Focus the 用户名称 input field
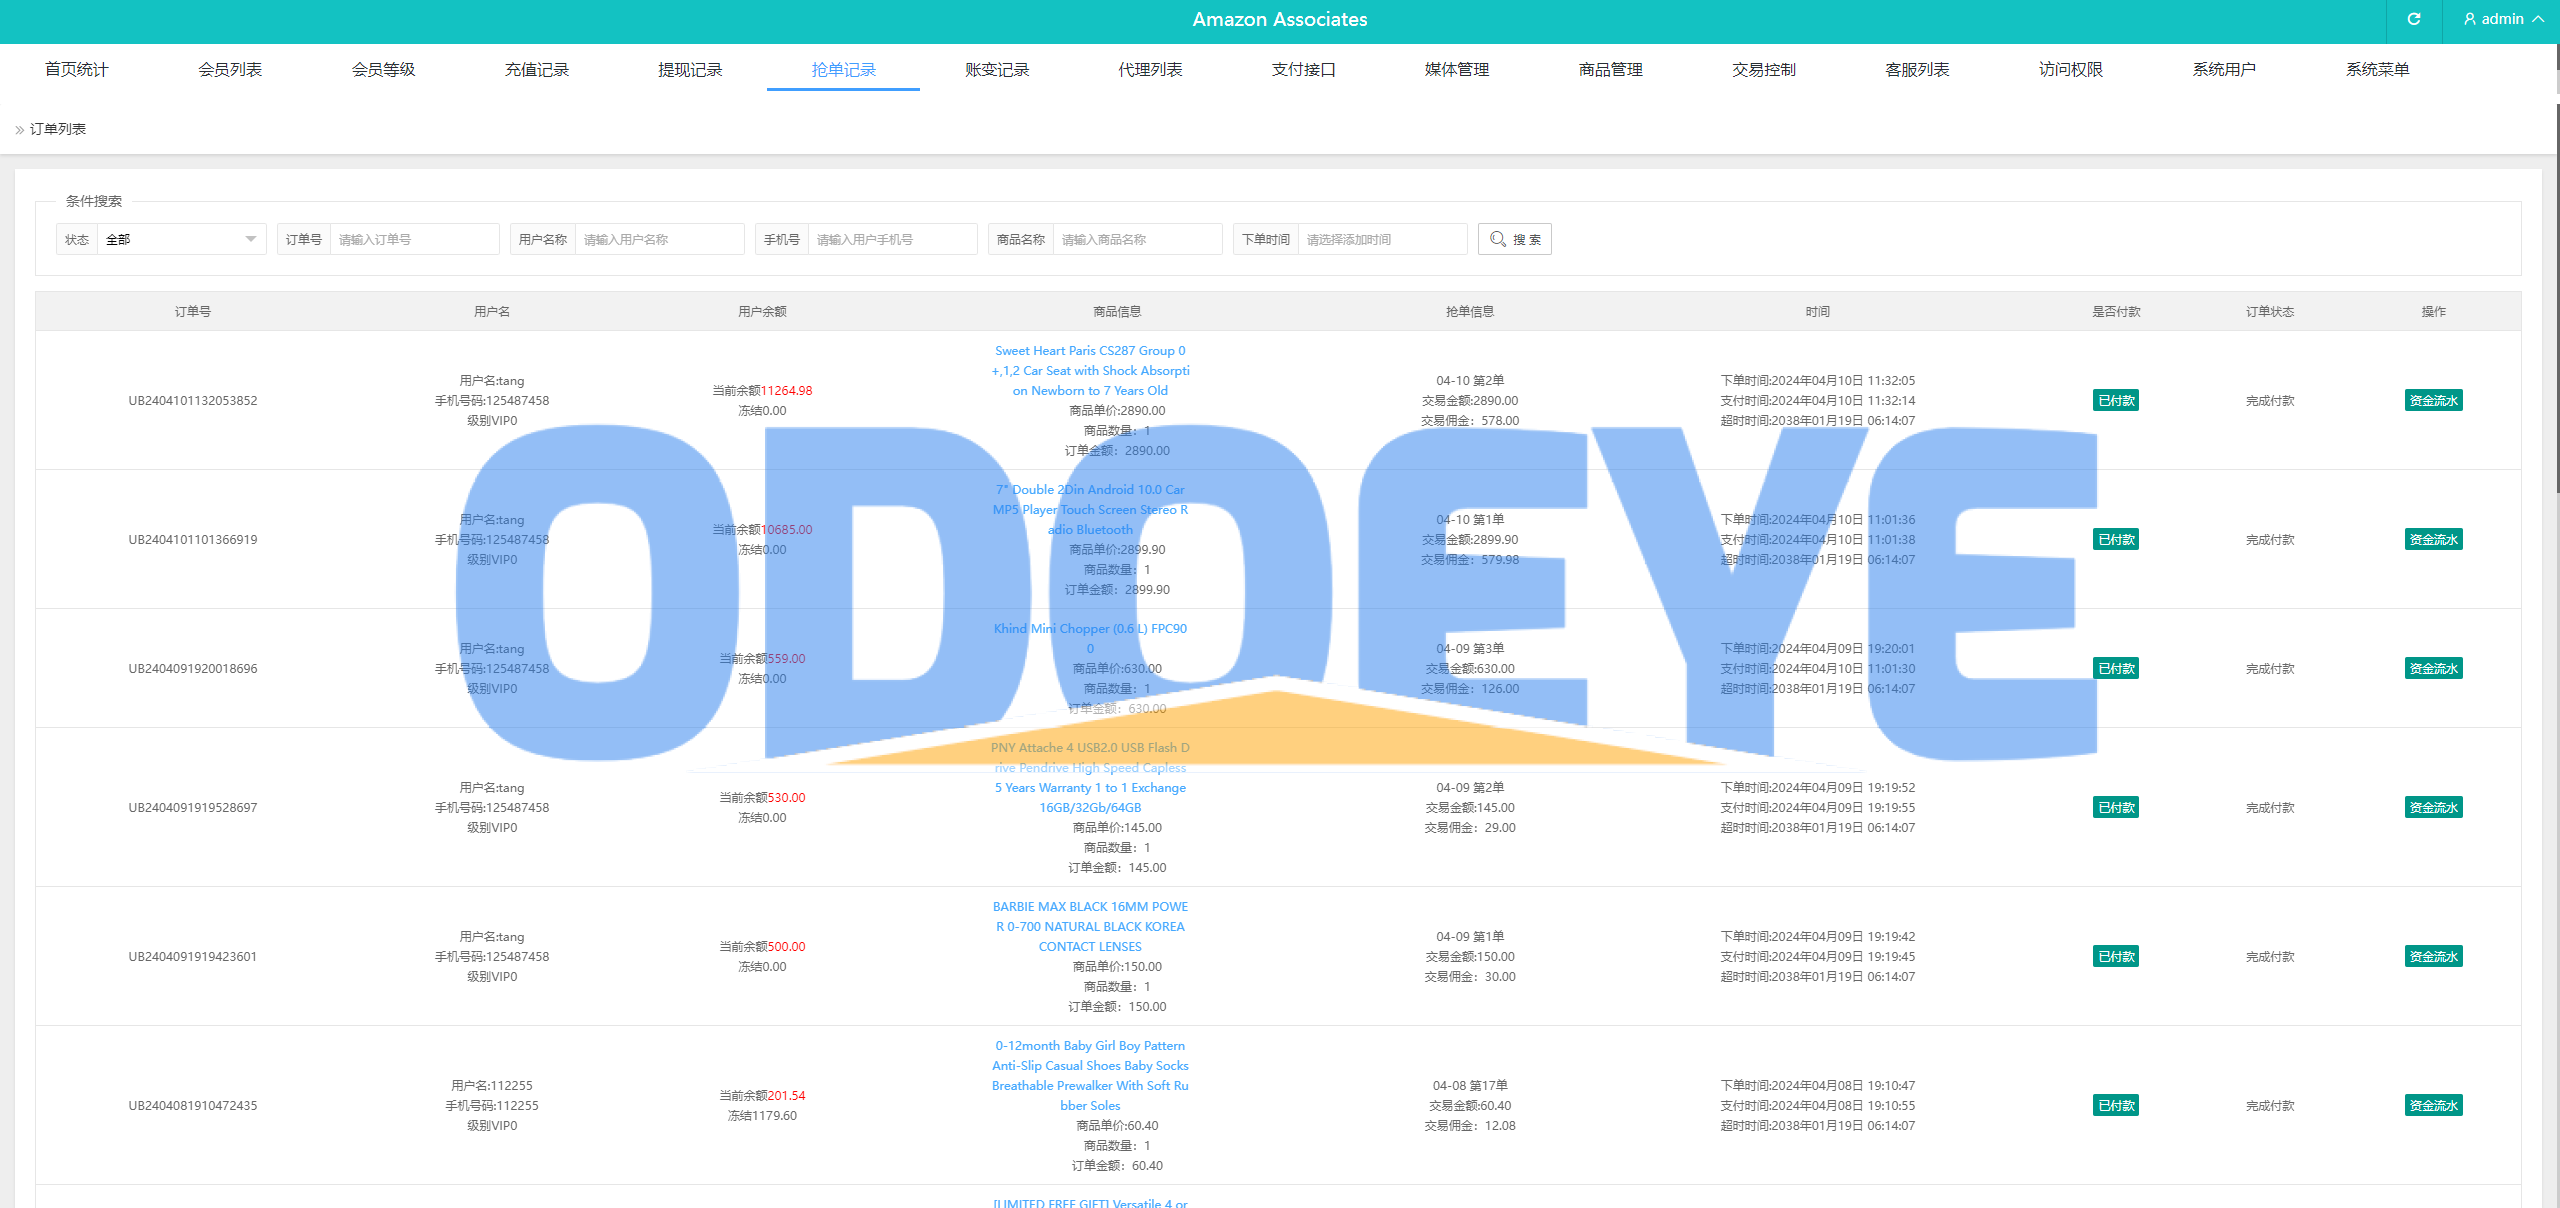The width and height of the screenshot is (2560, 1208). click(659, 239)
